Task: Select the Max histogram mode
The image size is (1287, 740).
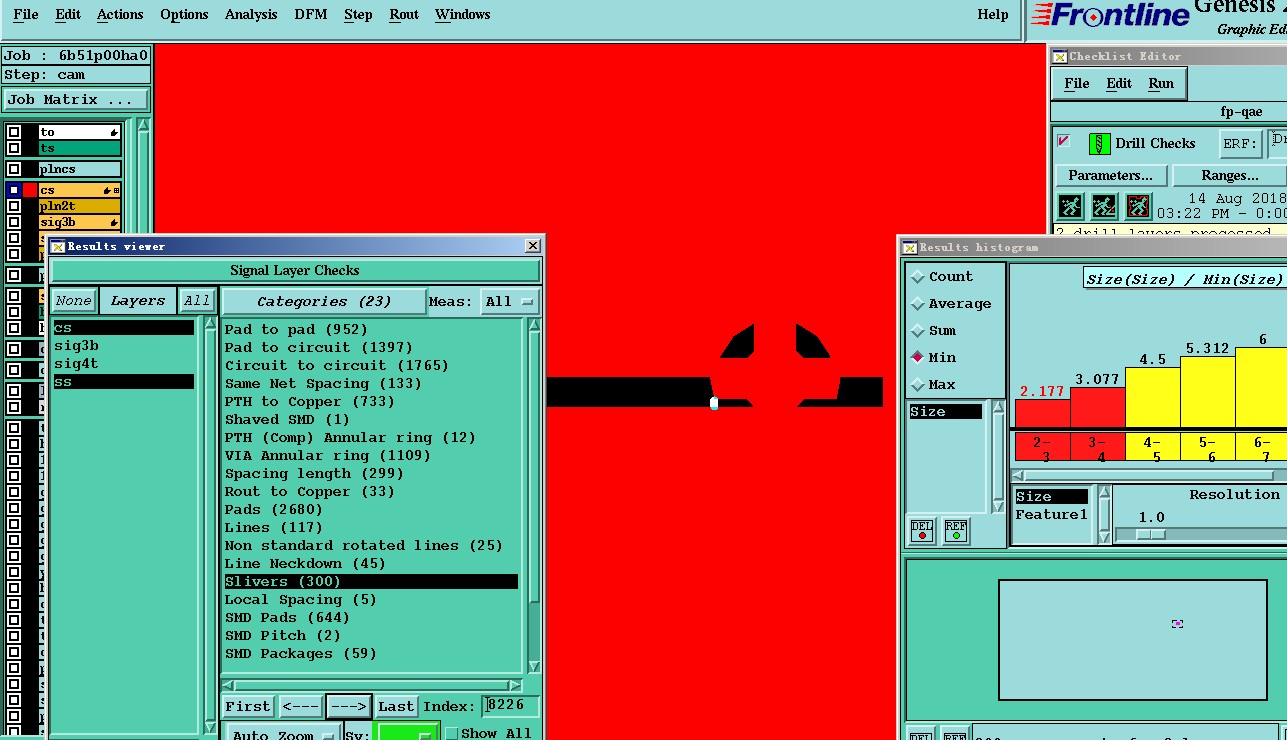Action: (918, 385)
